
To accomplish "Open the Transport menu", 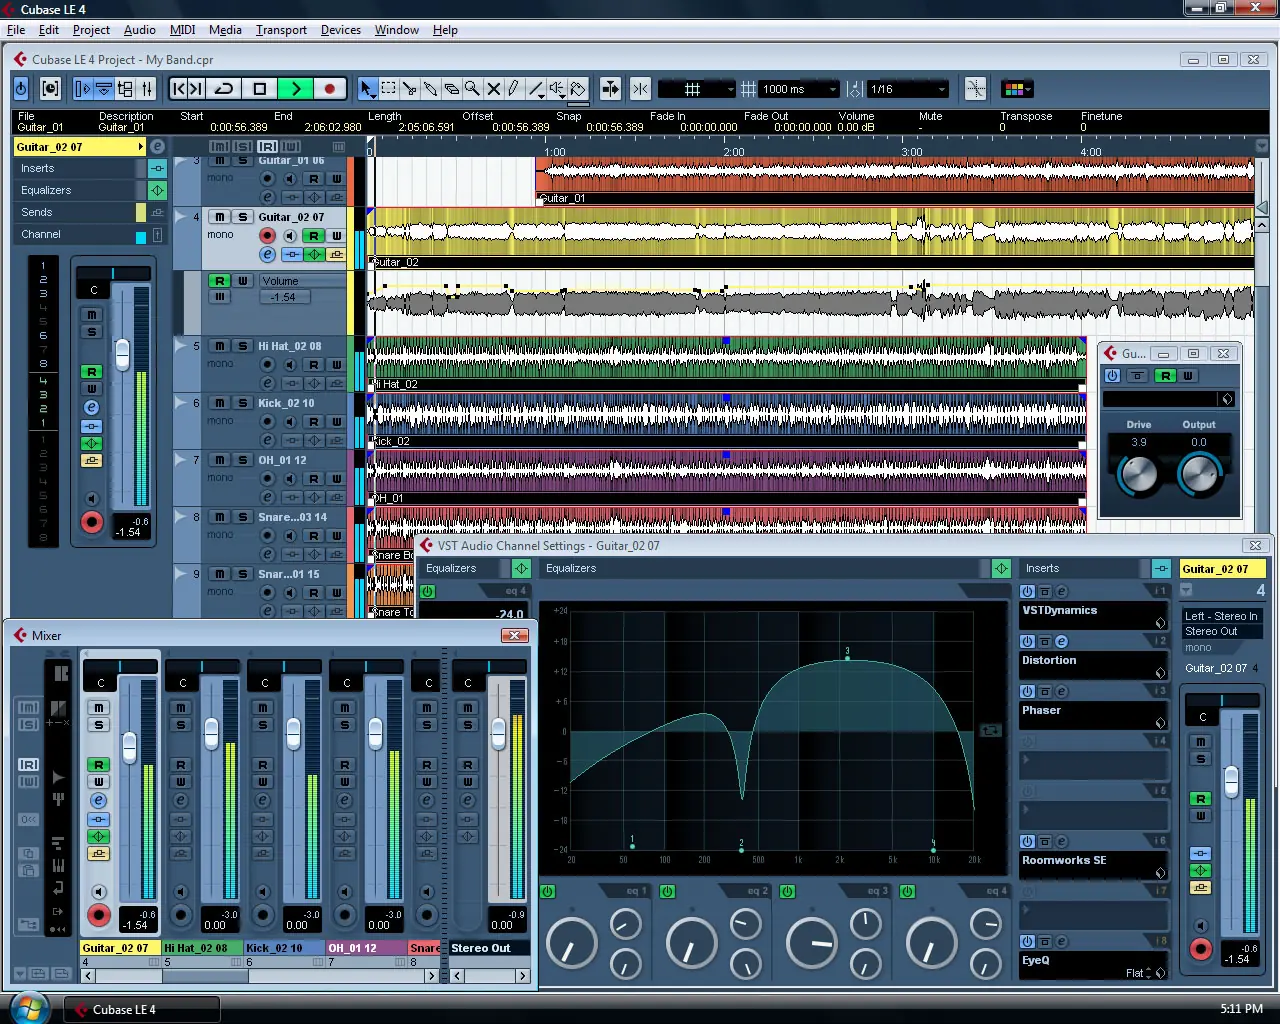I will pos(281,30).
